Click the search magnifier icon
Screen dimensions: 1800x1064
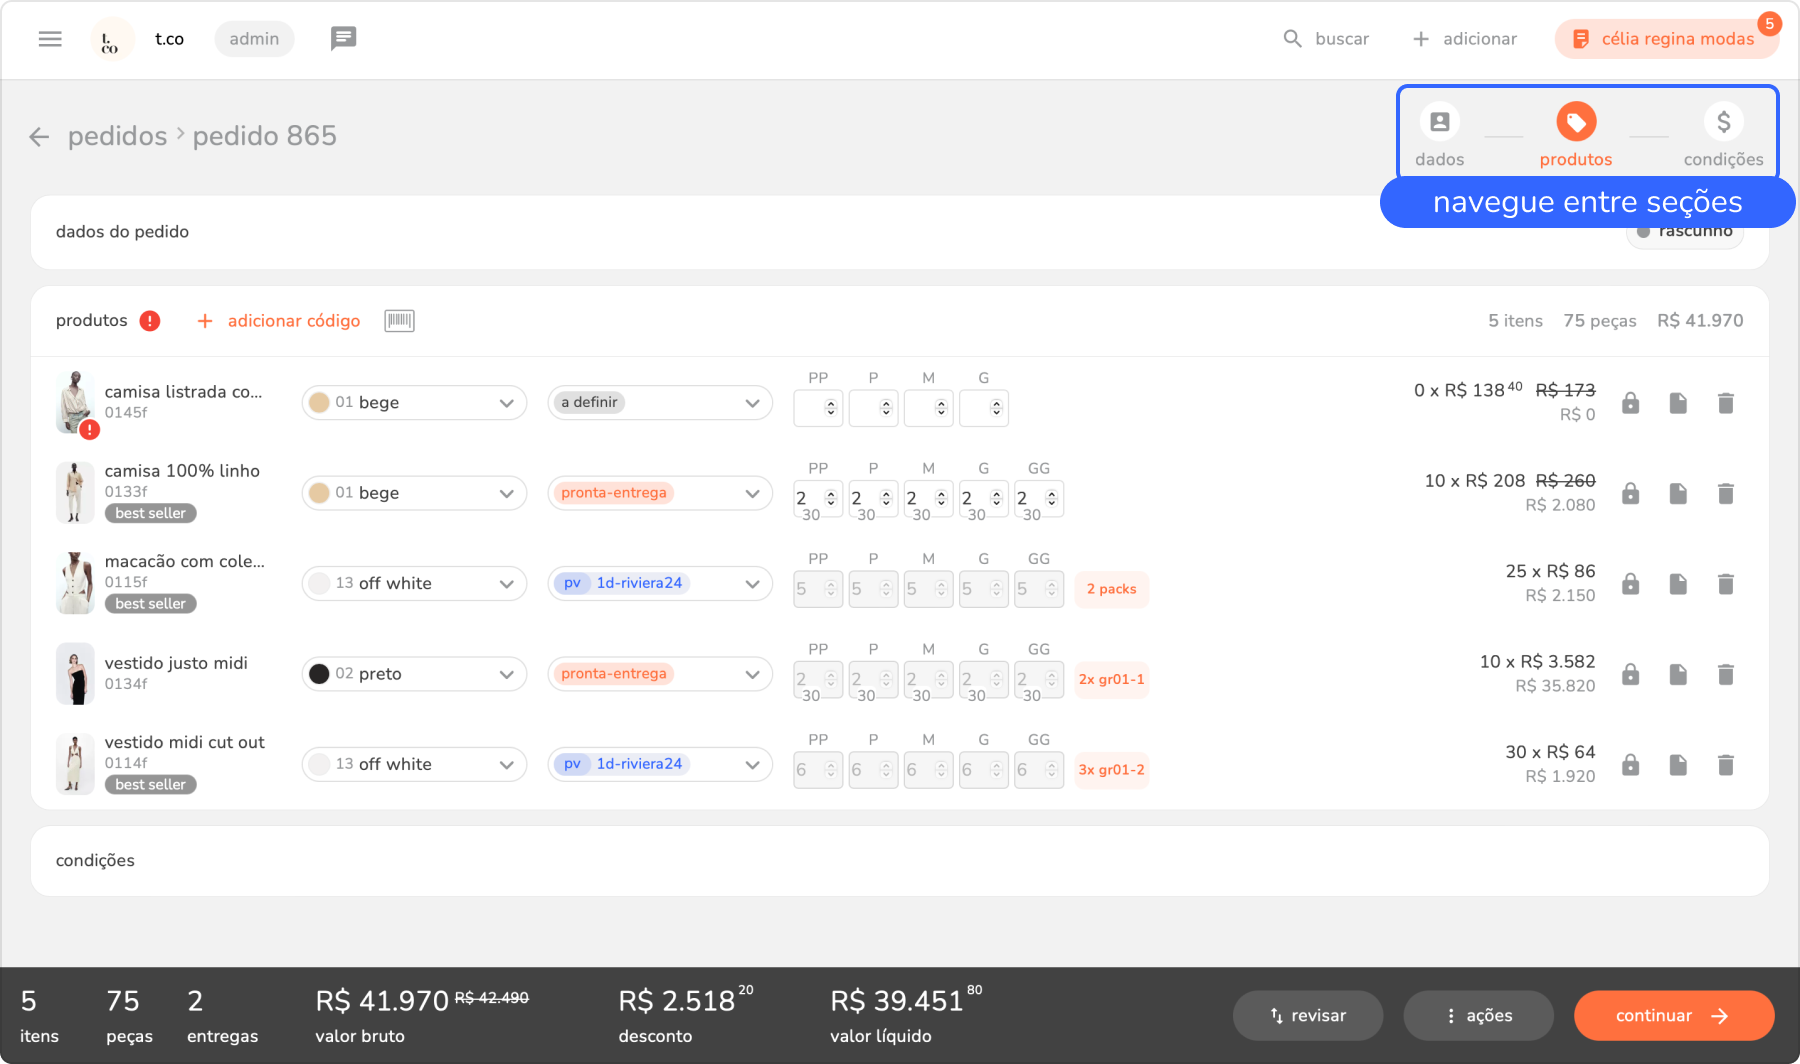(x=1292, y=39)
